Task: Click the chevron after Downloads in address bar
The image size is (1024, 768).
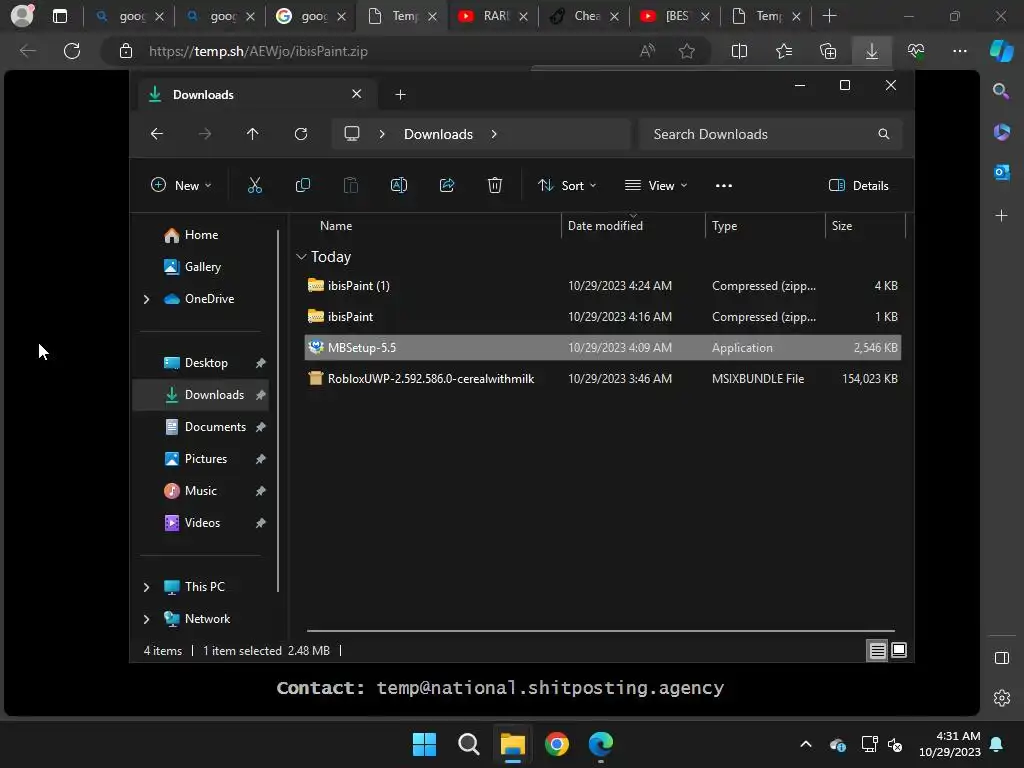Action: point(494,134)
